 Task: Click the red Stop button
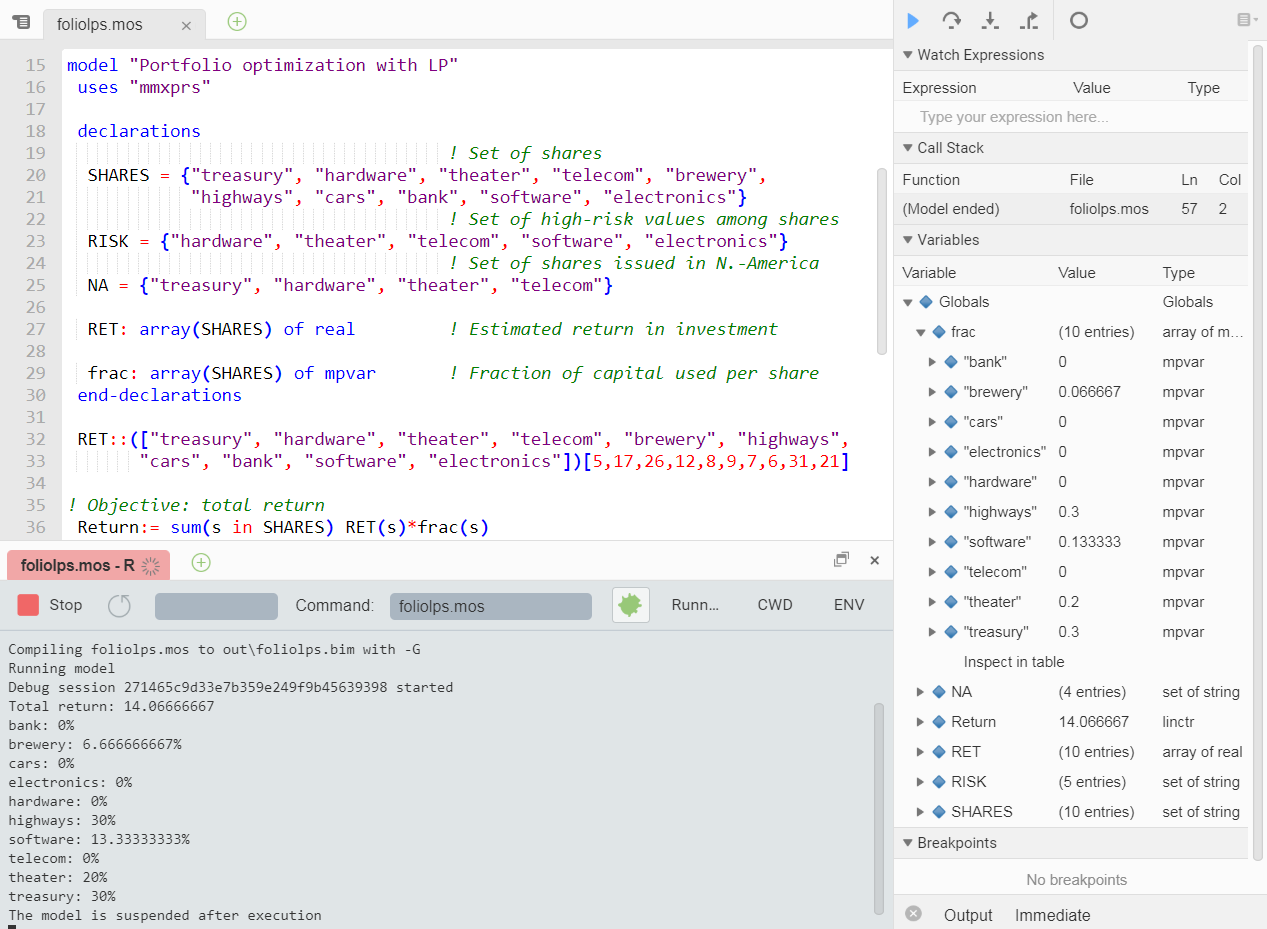click(49, 605)
